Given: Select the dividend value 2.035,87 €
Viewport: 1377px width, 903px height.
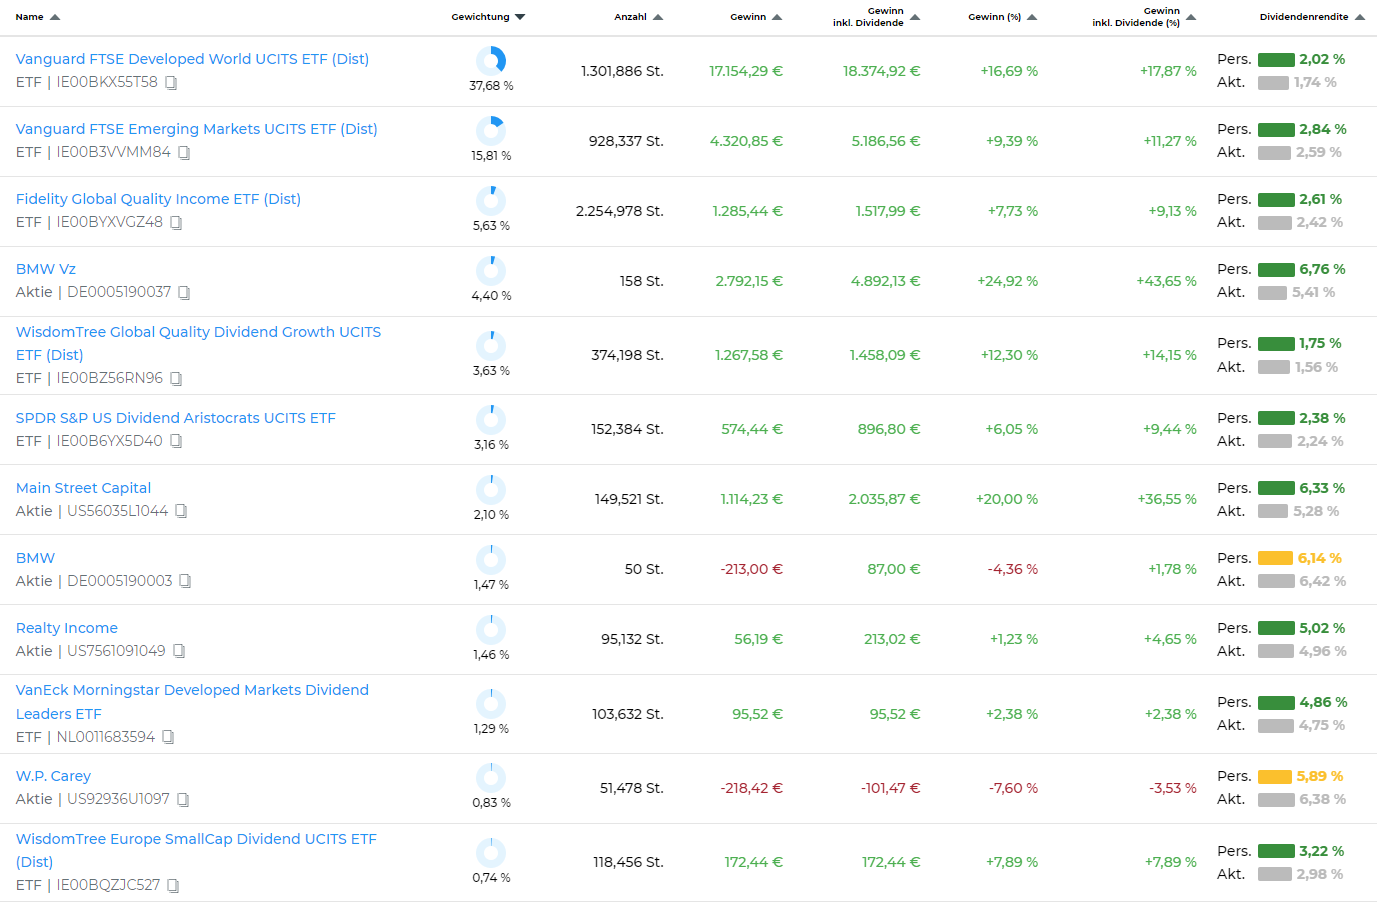Looking at the screenshot, I should pyautogui.click(x=885, y=499).
